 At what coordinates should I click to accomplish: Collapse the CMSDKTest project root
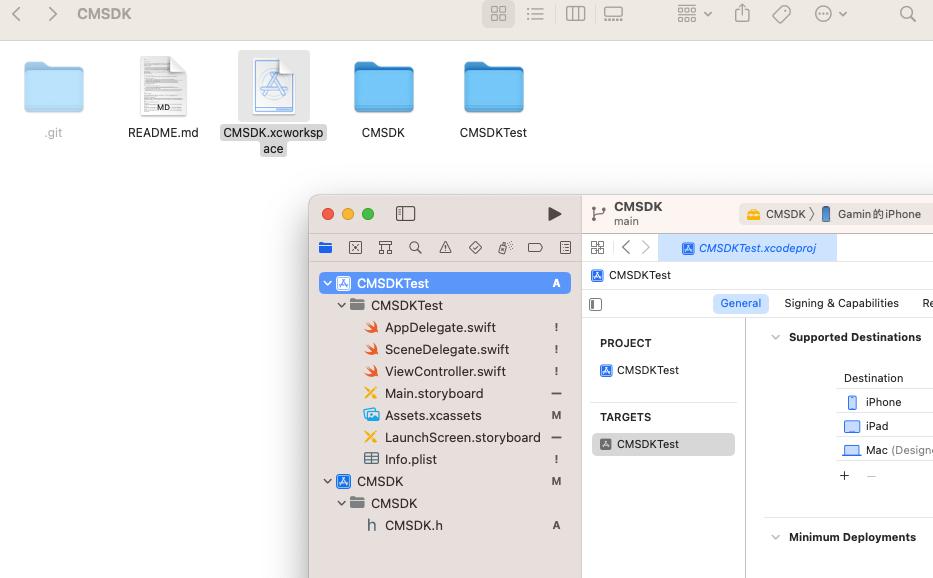click(327, 283)
